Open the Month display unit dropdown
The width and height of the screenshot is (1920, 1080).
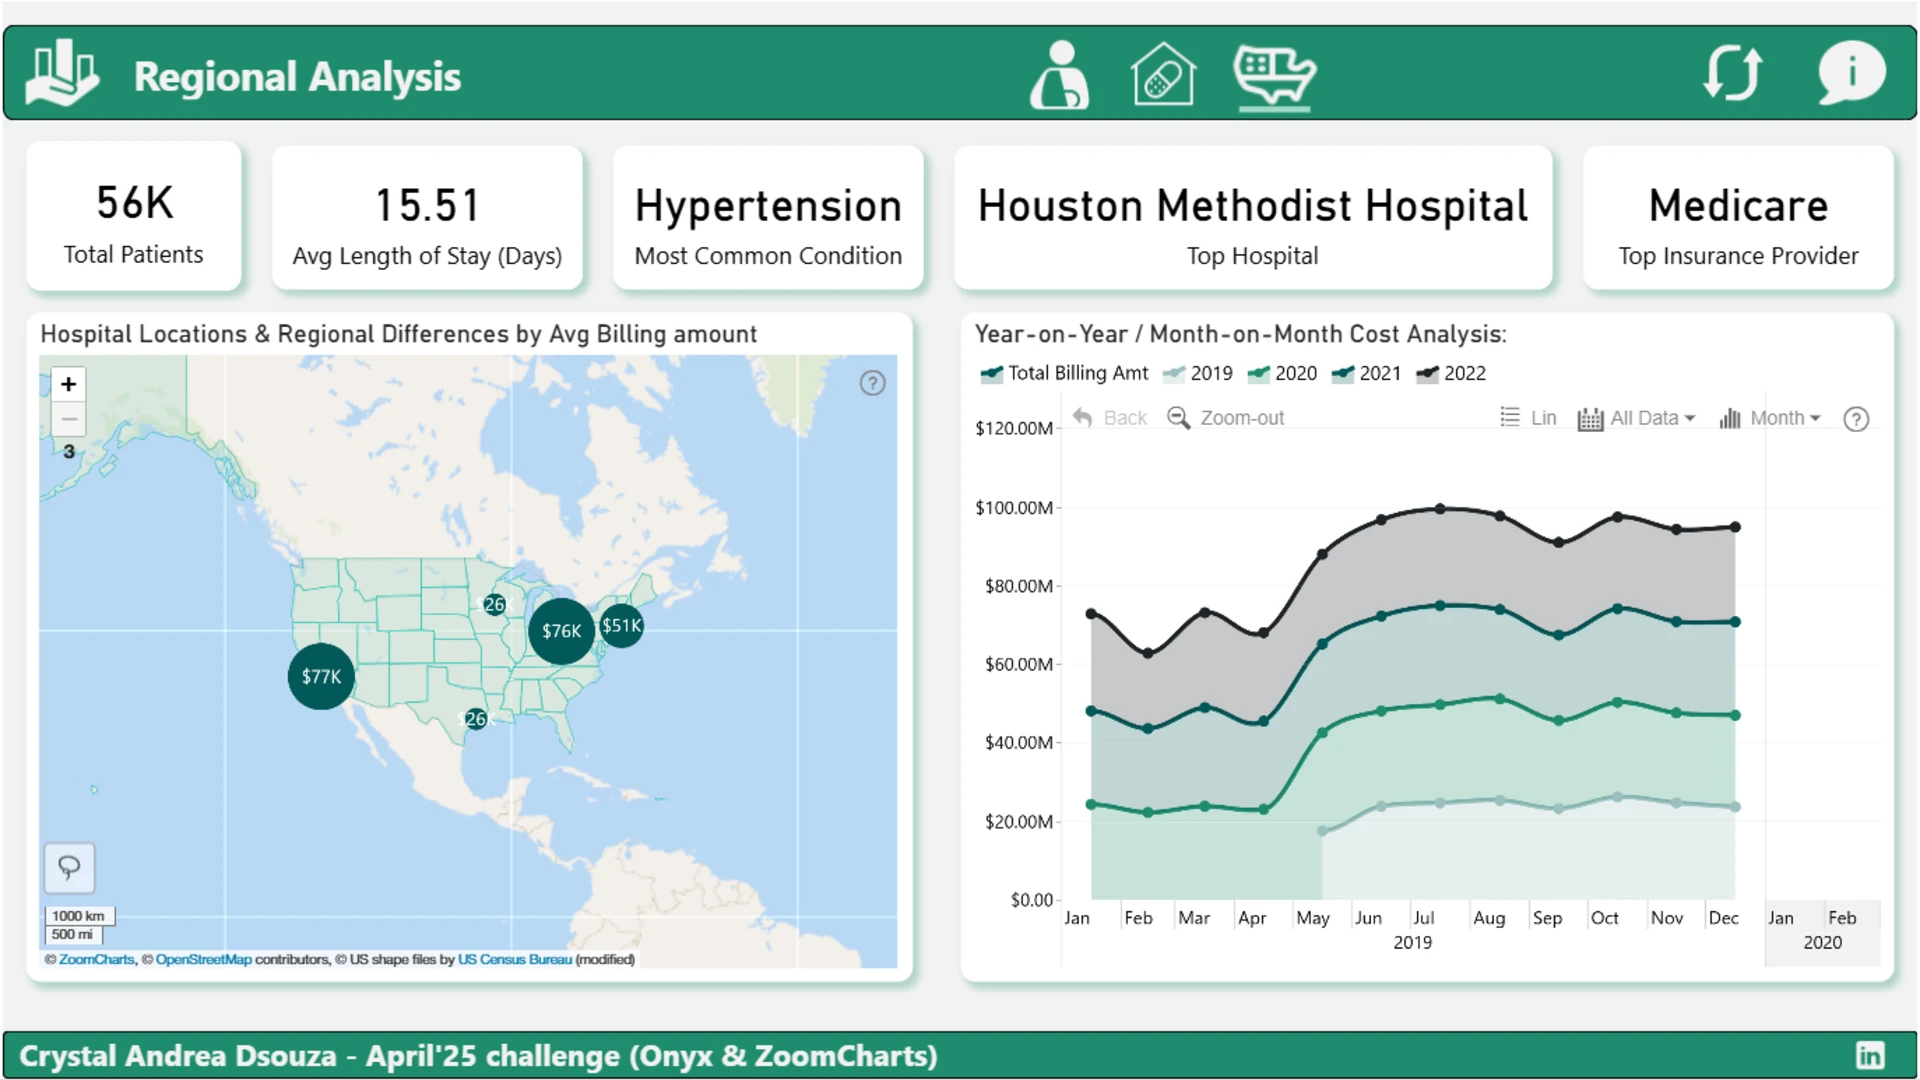click(x=1771, y=418)
